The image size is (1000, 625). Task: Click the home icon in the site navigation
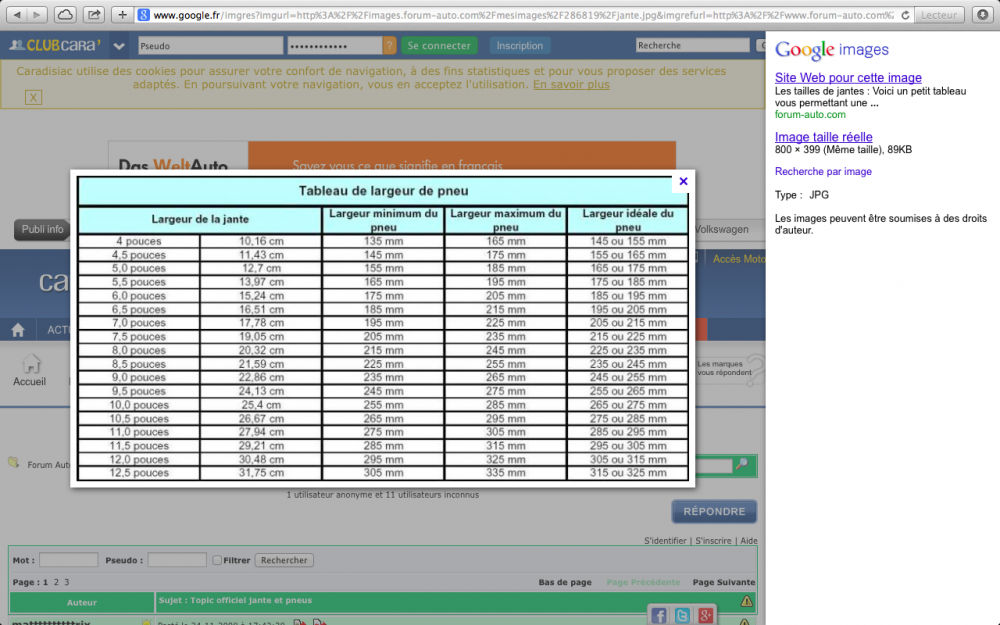coord(17,330)
